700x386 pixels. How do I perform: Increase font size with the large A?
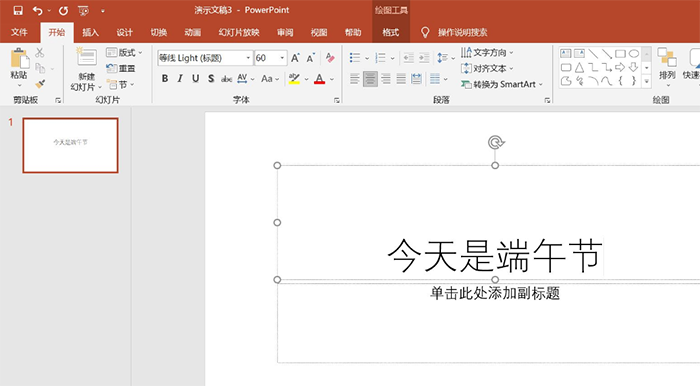295,58
